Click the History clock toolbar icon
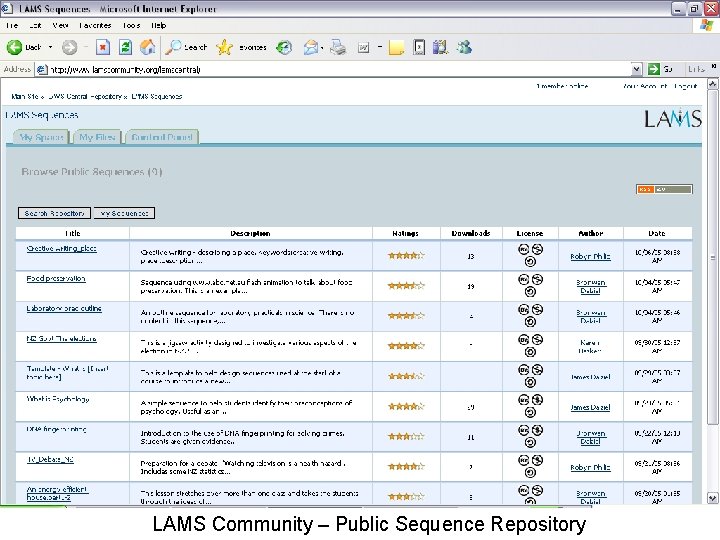Viewport: 720px width, 540px height. [285, 47]
